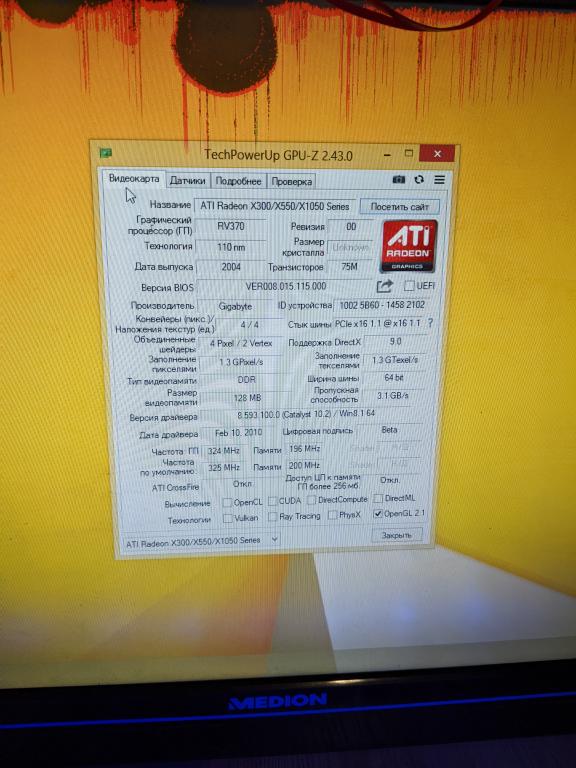
Task: Minimize the GPU-Z window
Action: [387, 154]
